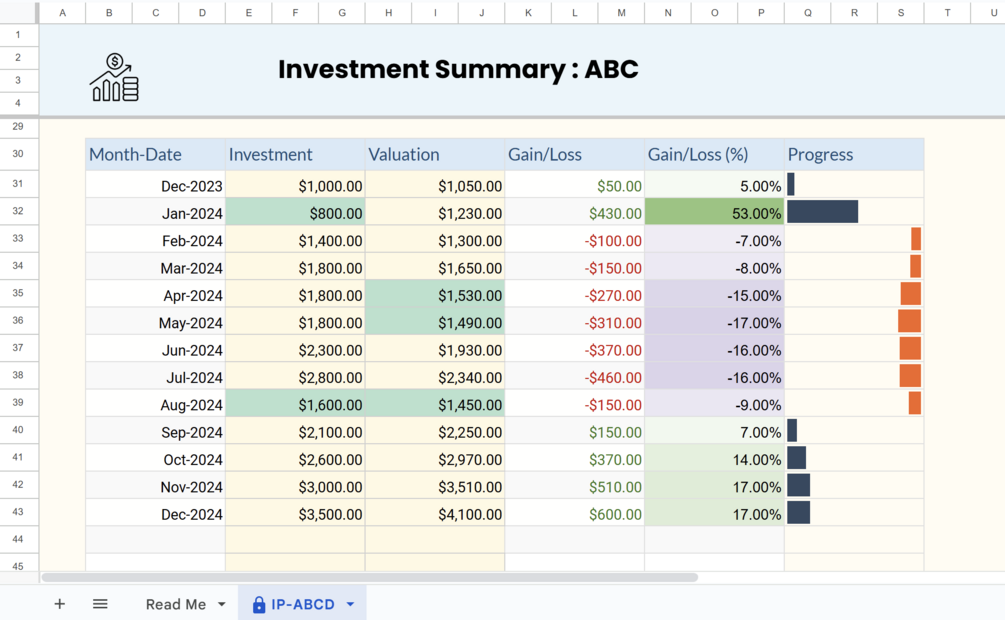Image resolution: width=1005 pixels, height=620 pixels.
Task: Click the green 53.00% gain cell
Action: [714, 212]
